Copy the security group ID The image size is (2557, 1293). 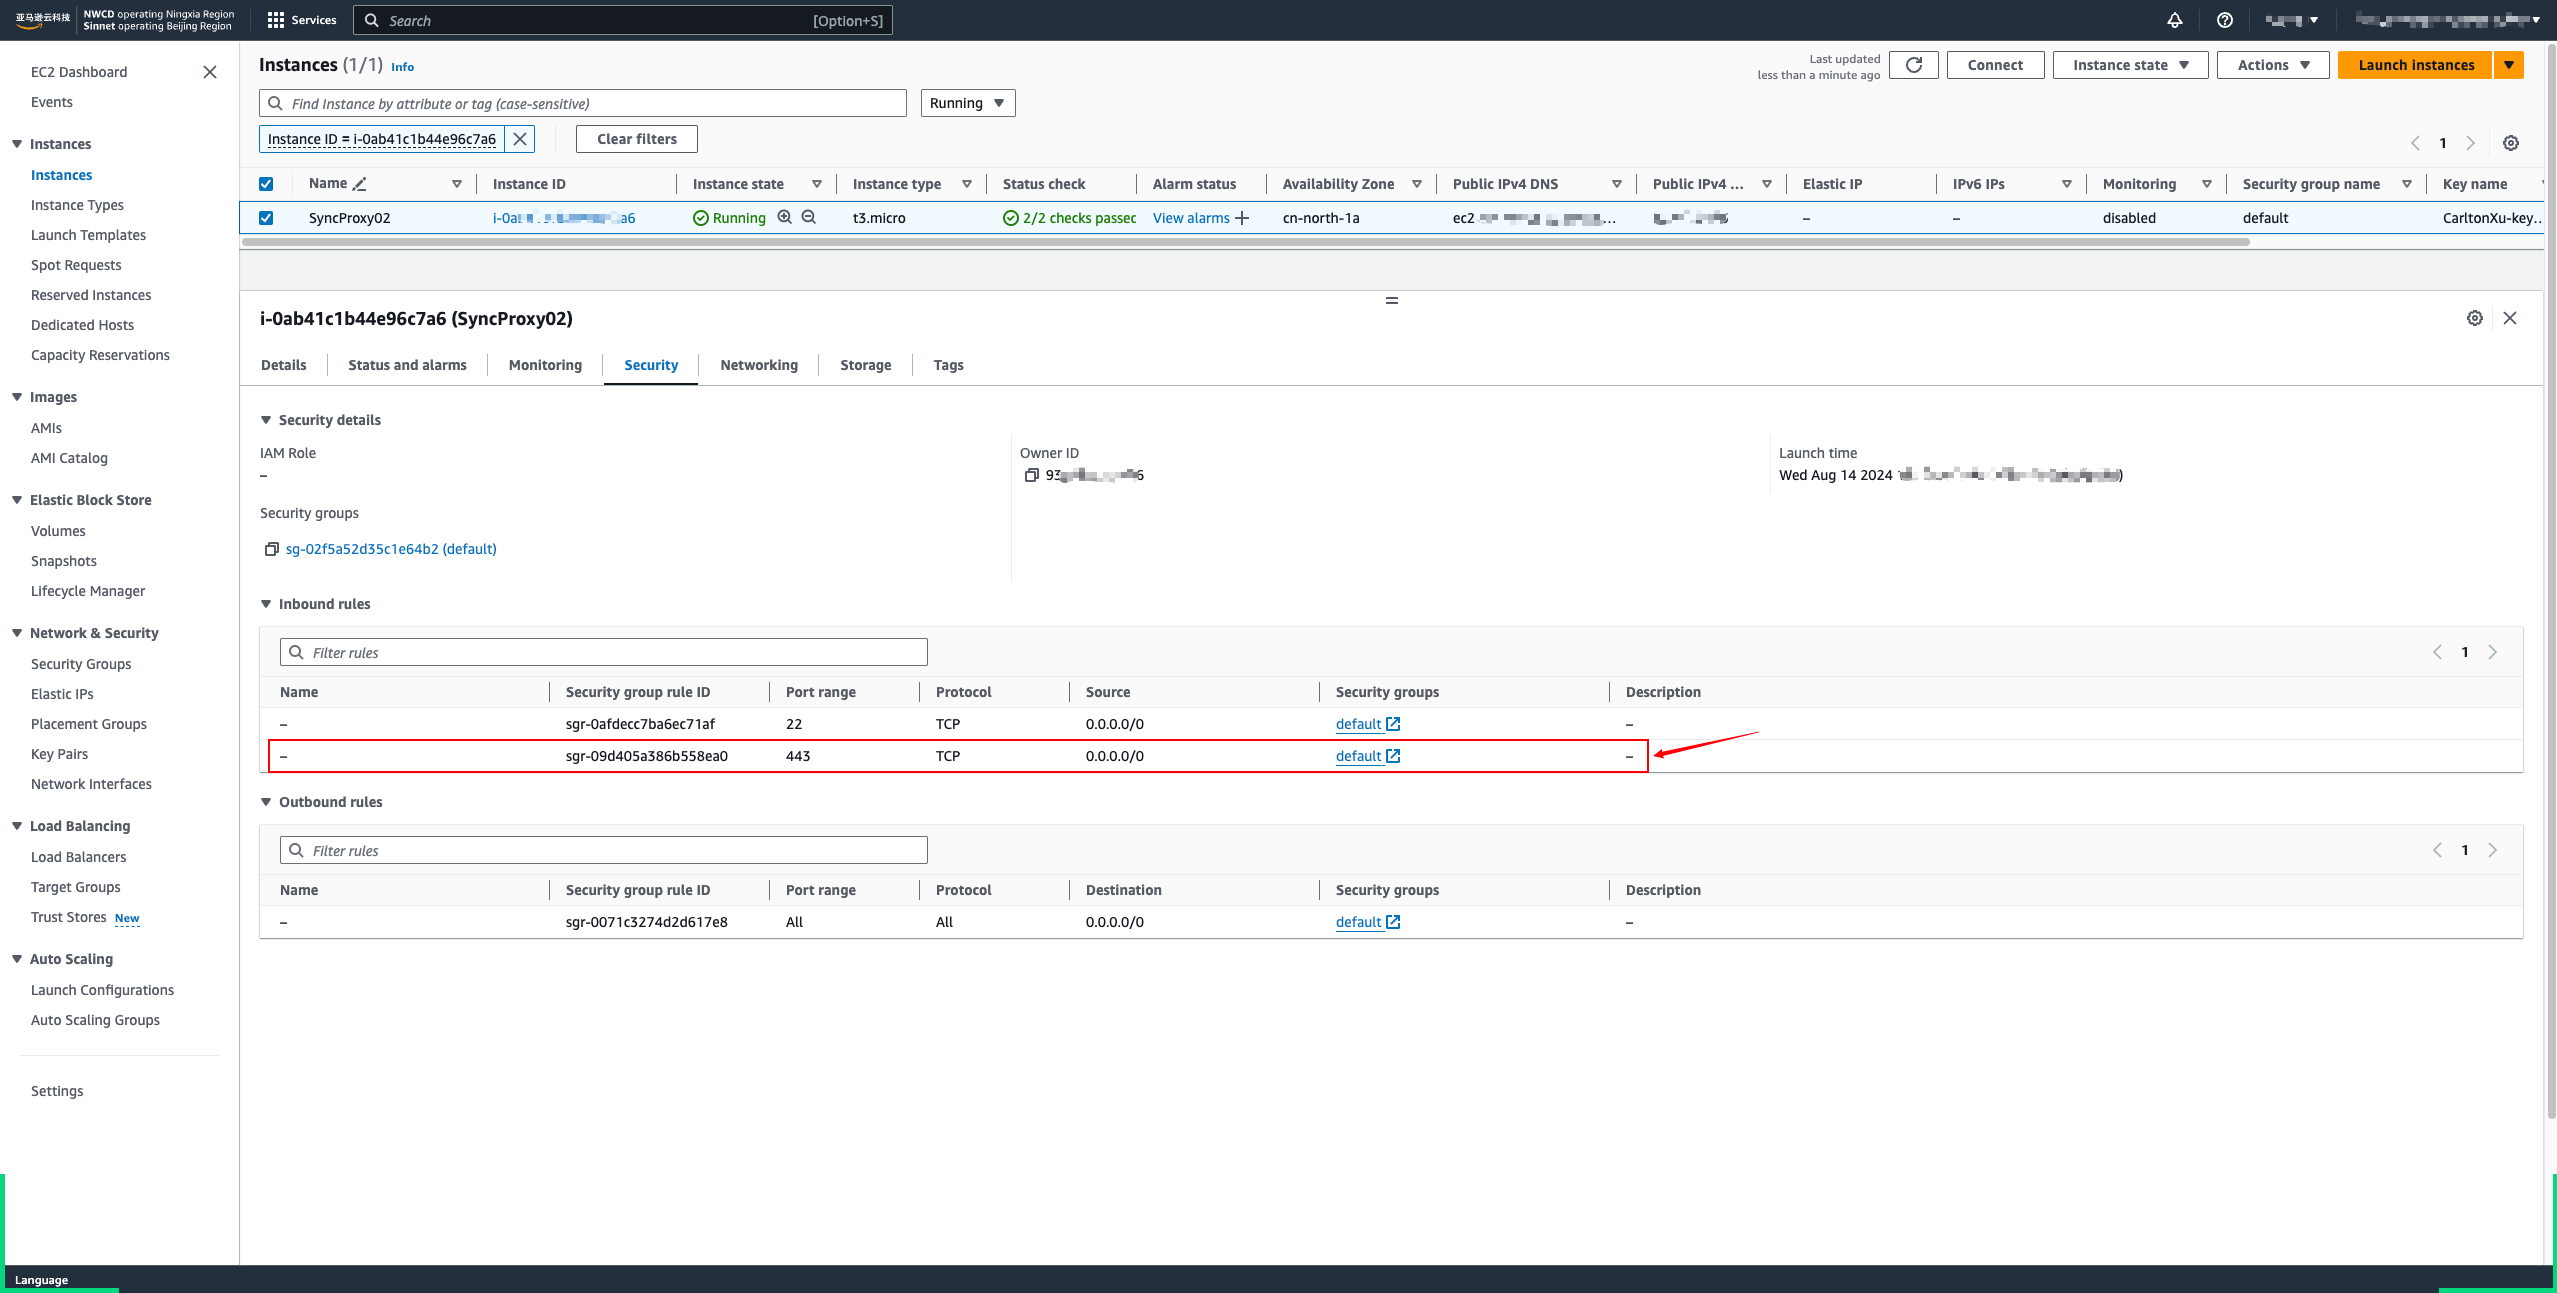[271, 549]
